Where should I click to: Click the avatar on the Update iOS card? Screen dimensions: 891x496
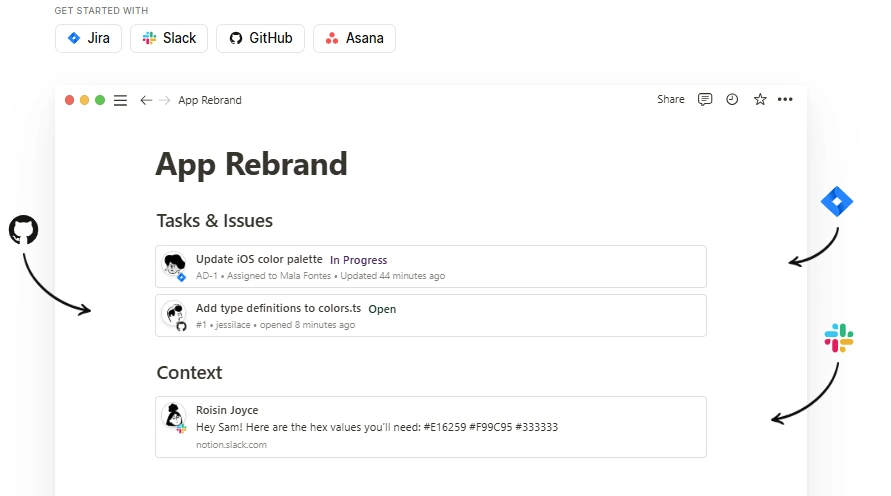[174, 265]
